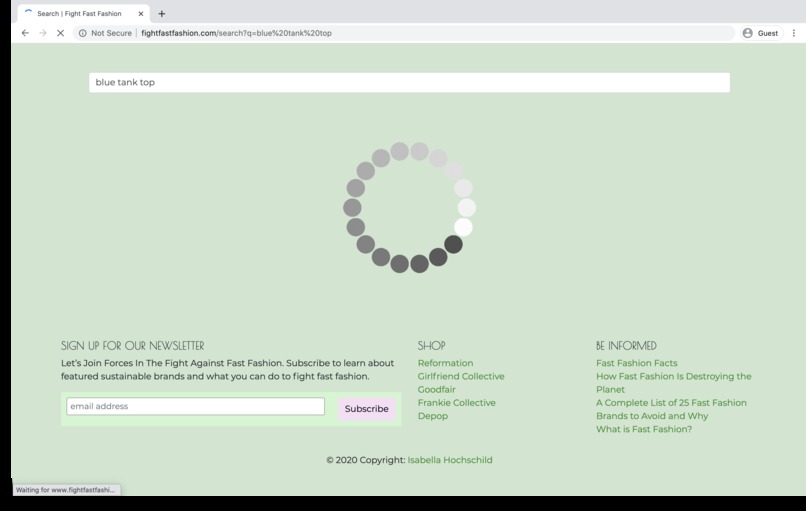Click the Waiting for www.fightfastfashi... status text
This screenshot has width=806, height=511.
[65, 490]
